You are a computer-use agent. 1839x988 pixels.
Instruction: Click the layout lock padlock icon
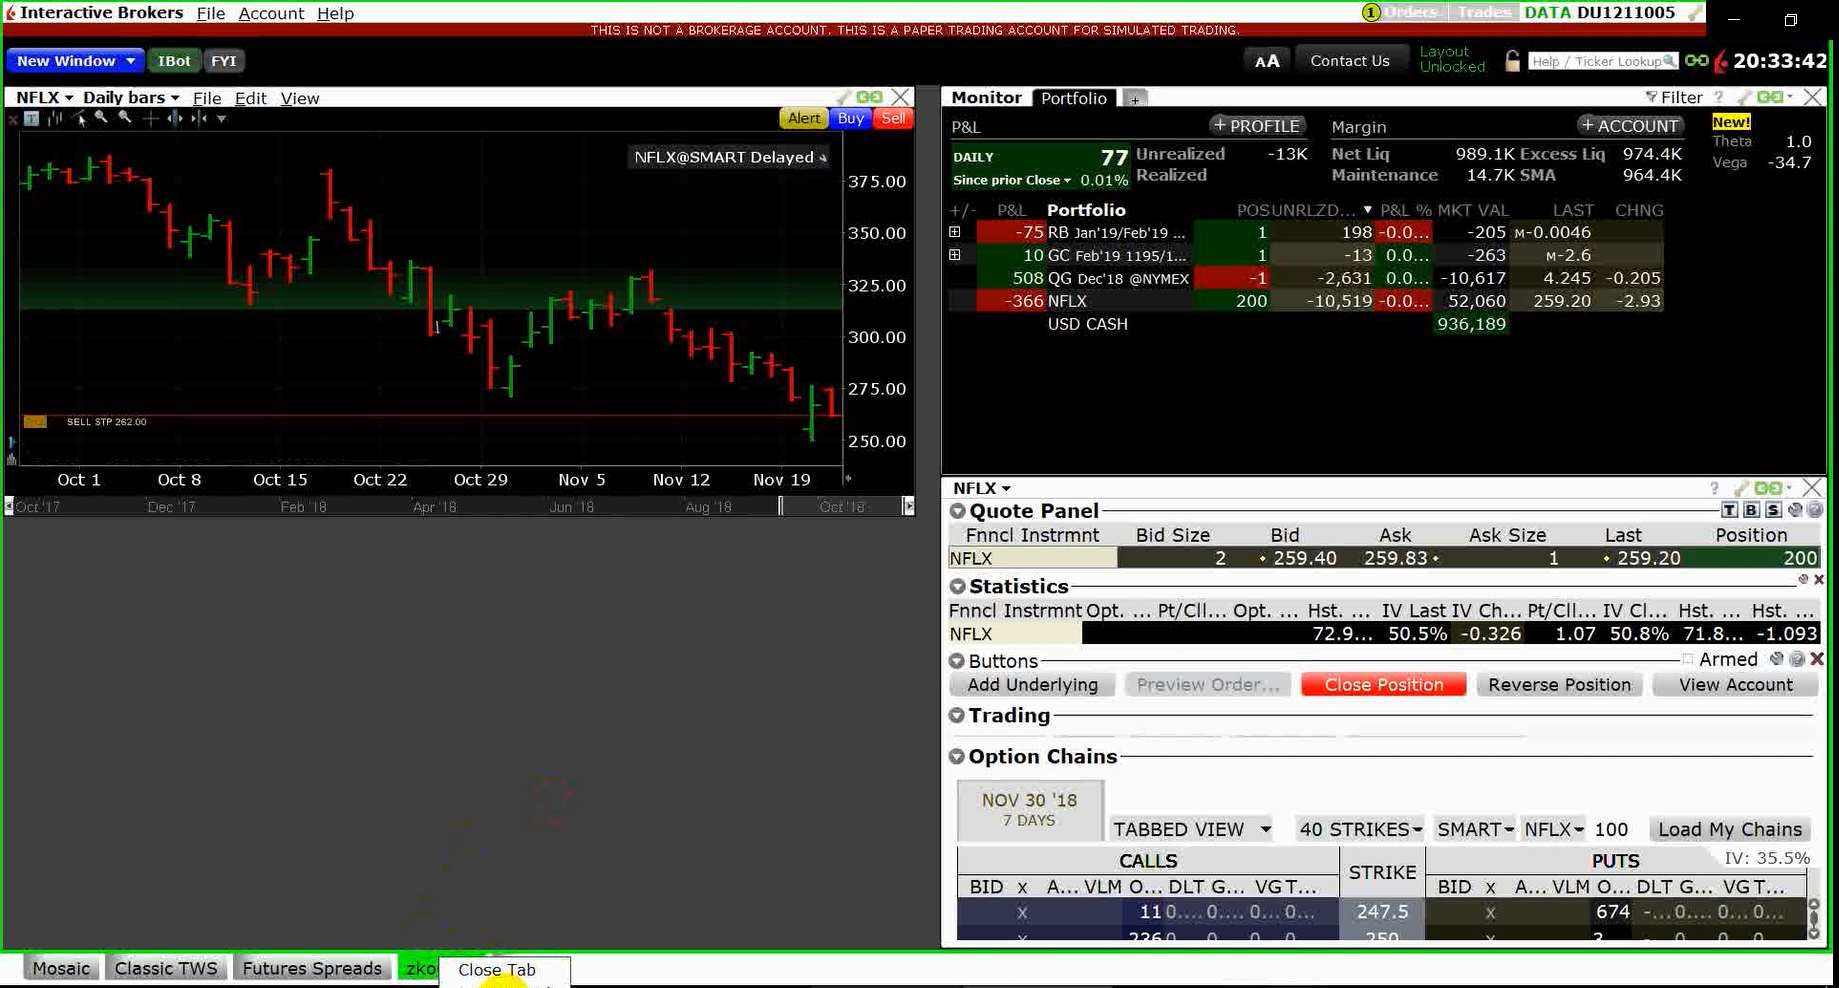[x=1512, y=61]
